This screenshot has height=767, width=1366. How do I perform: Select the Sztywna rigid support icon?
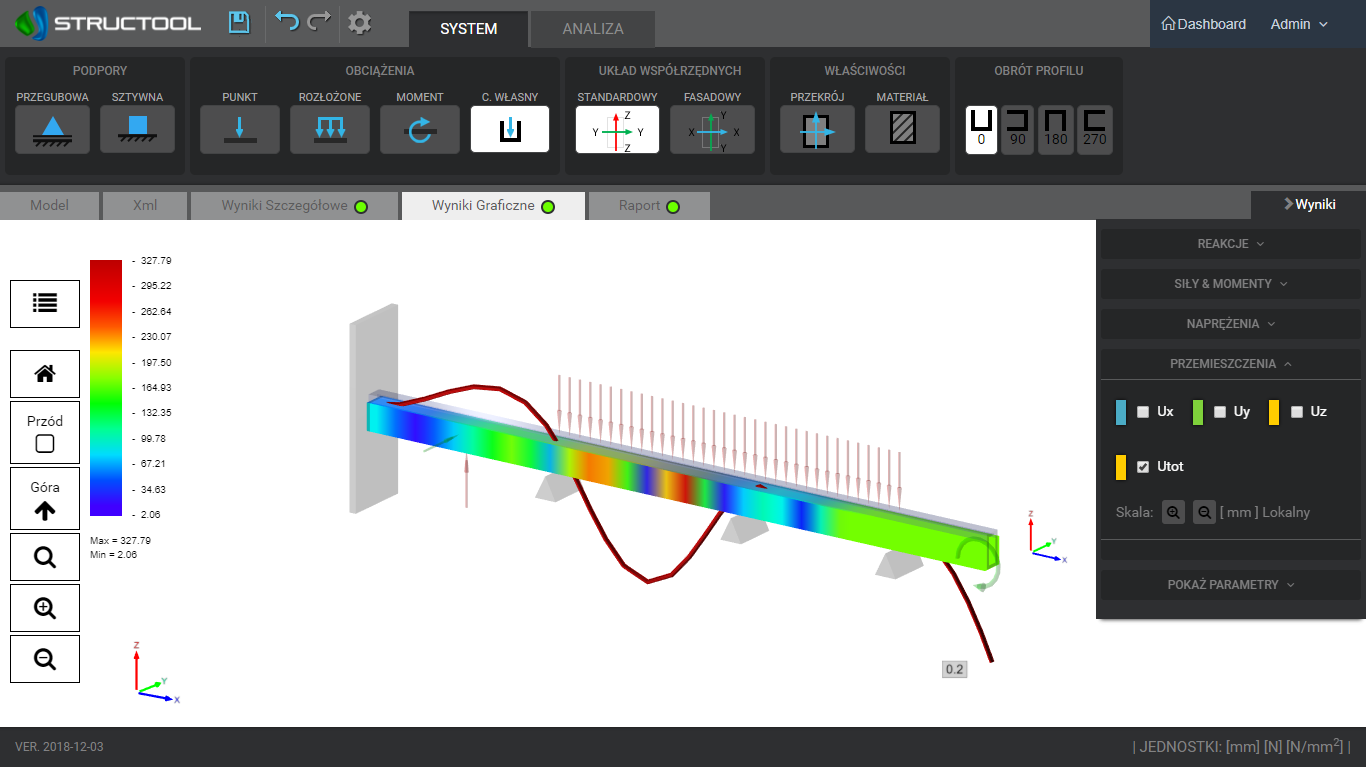[x=138, y=129]
